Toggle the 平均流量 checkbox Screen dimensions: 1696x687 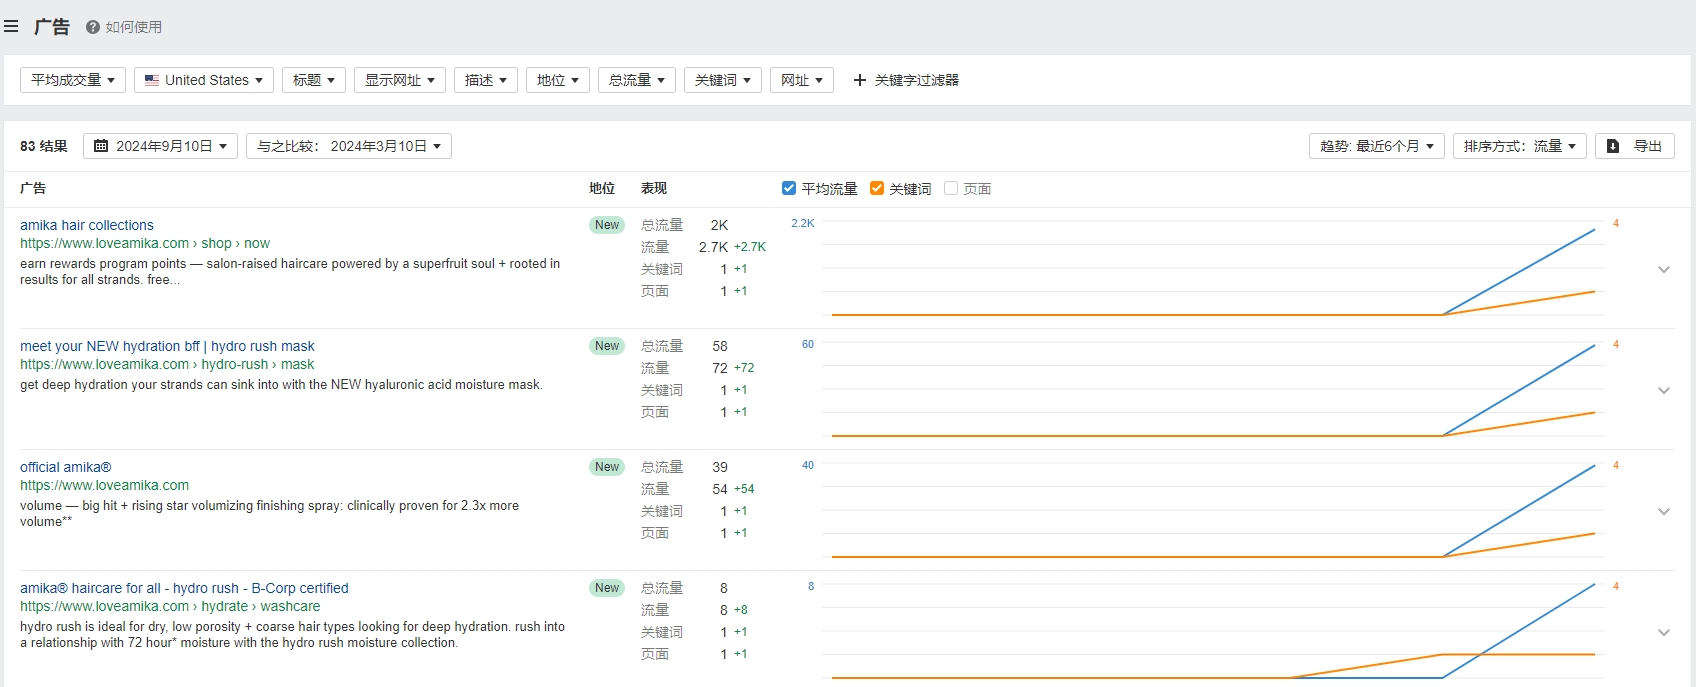pos(789,188)
